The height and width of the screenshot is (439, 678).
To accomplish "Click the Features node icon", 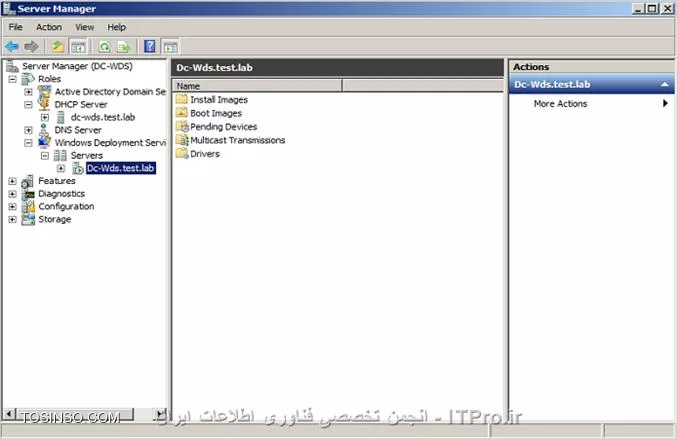I will pyautogui.click(x=28, y=181).
